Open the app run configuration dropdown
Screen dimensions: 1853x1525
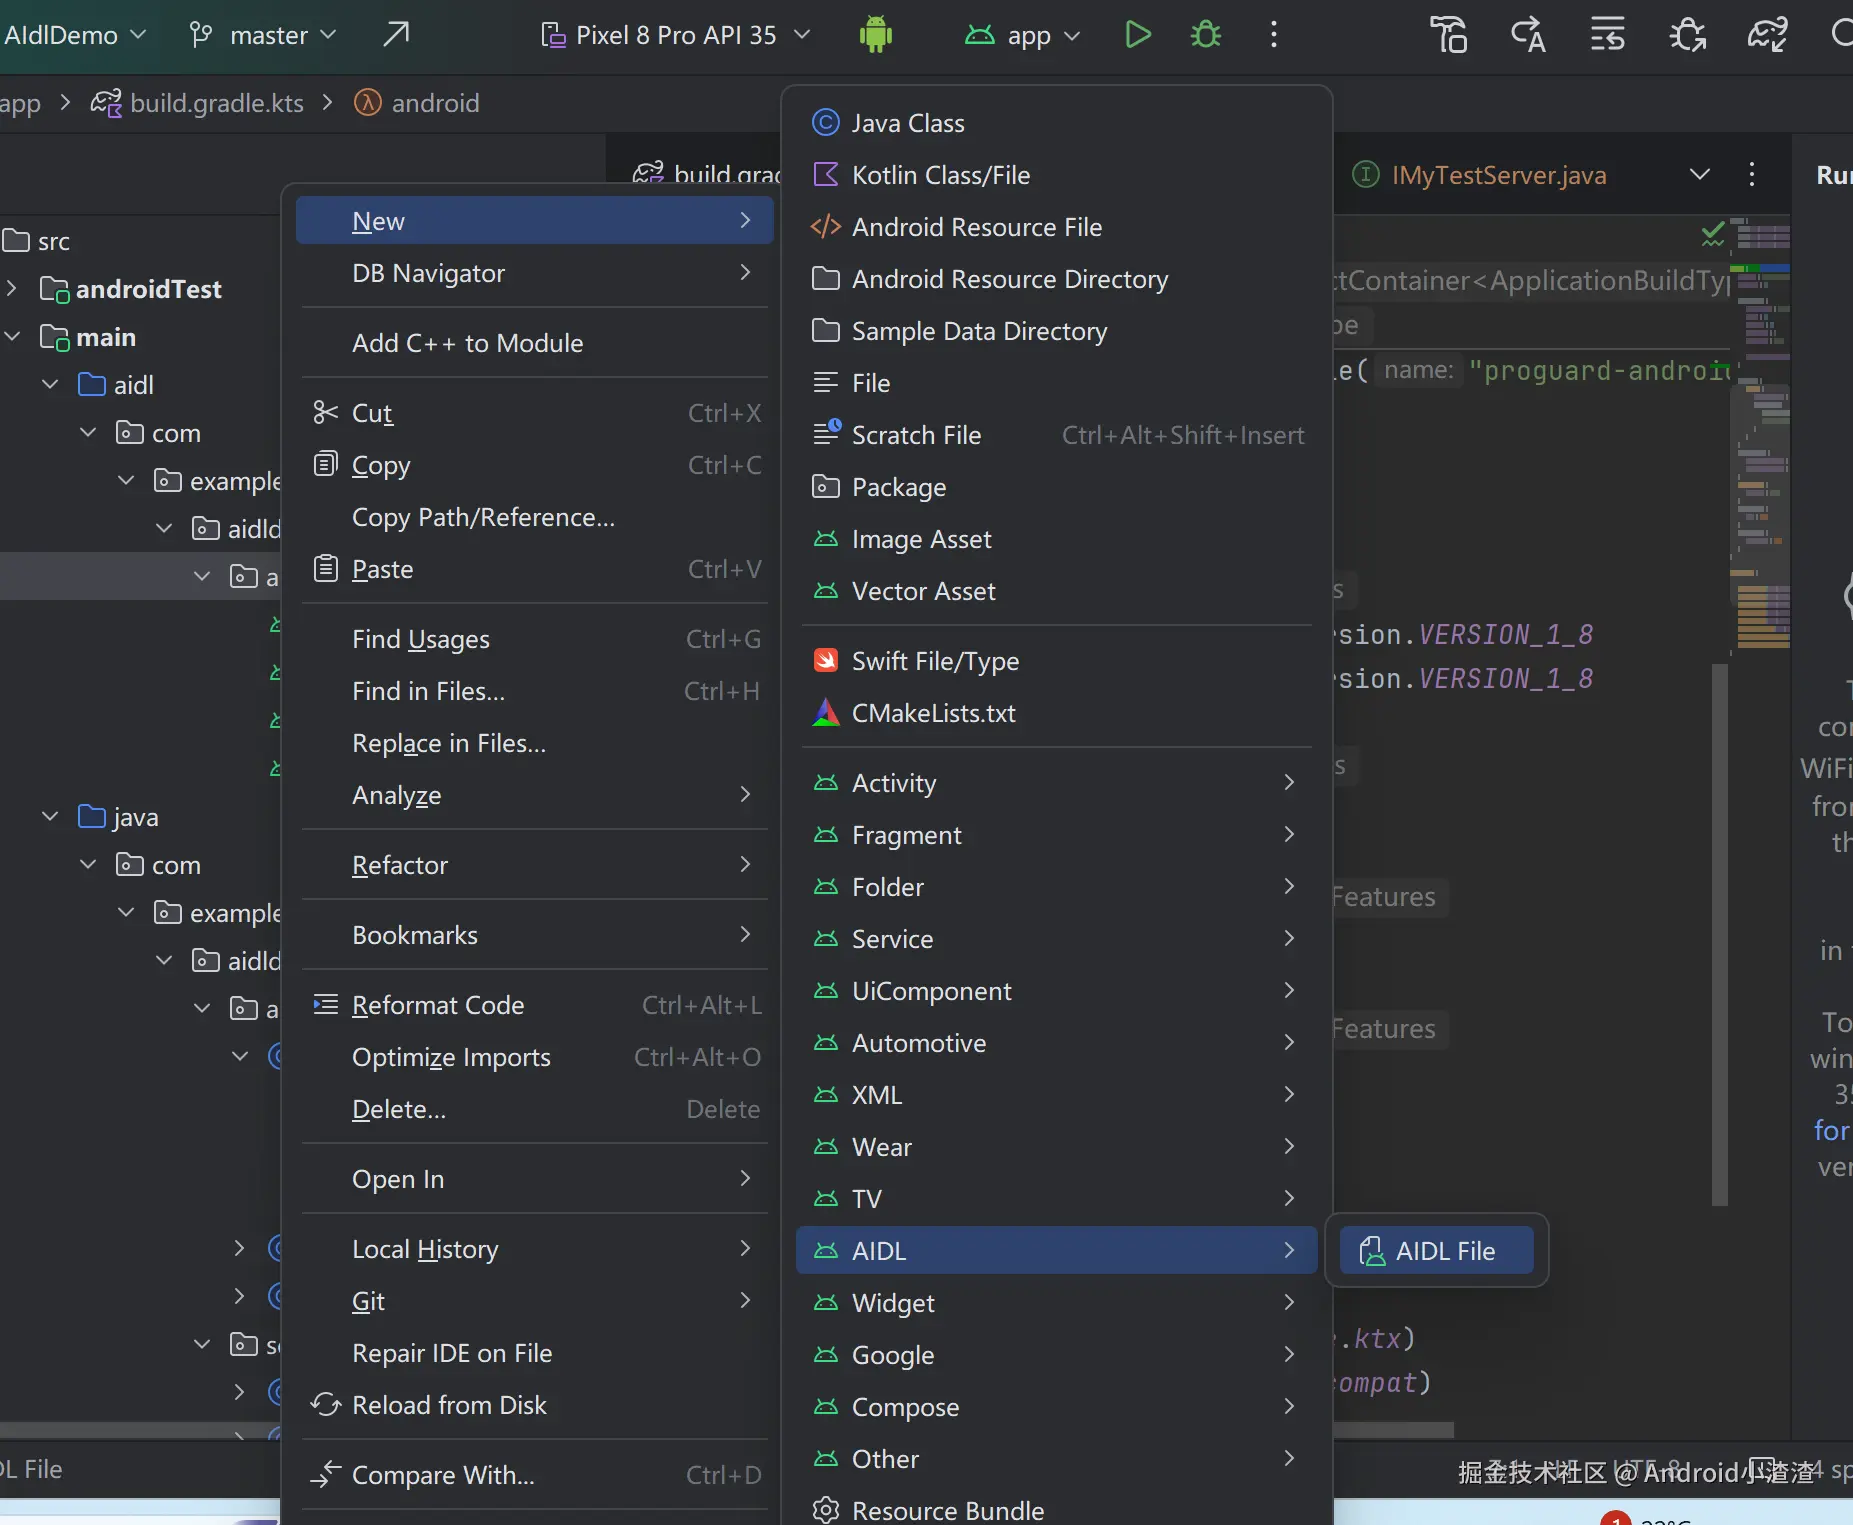click(x=1023, y=35)
